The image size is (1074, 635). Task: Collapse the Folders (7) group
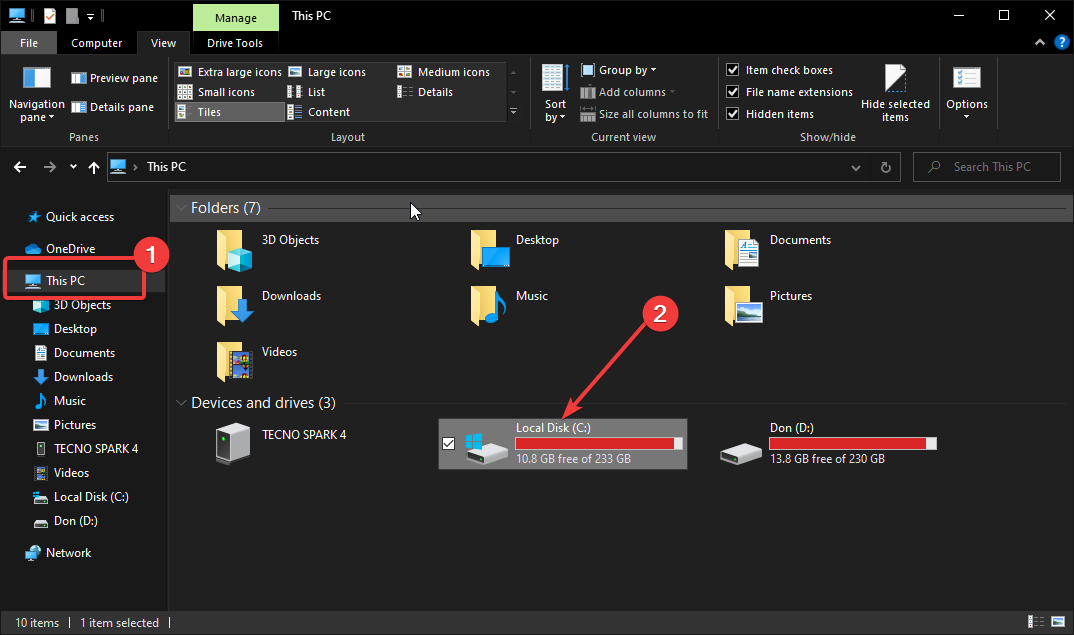pyautogui.click(x=181, y=208)
